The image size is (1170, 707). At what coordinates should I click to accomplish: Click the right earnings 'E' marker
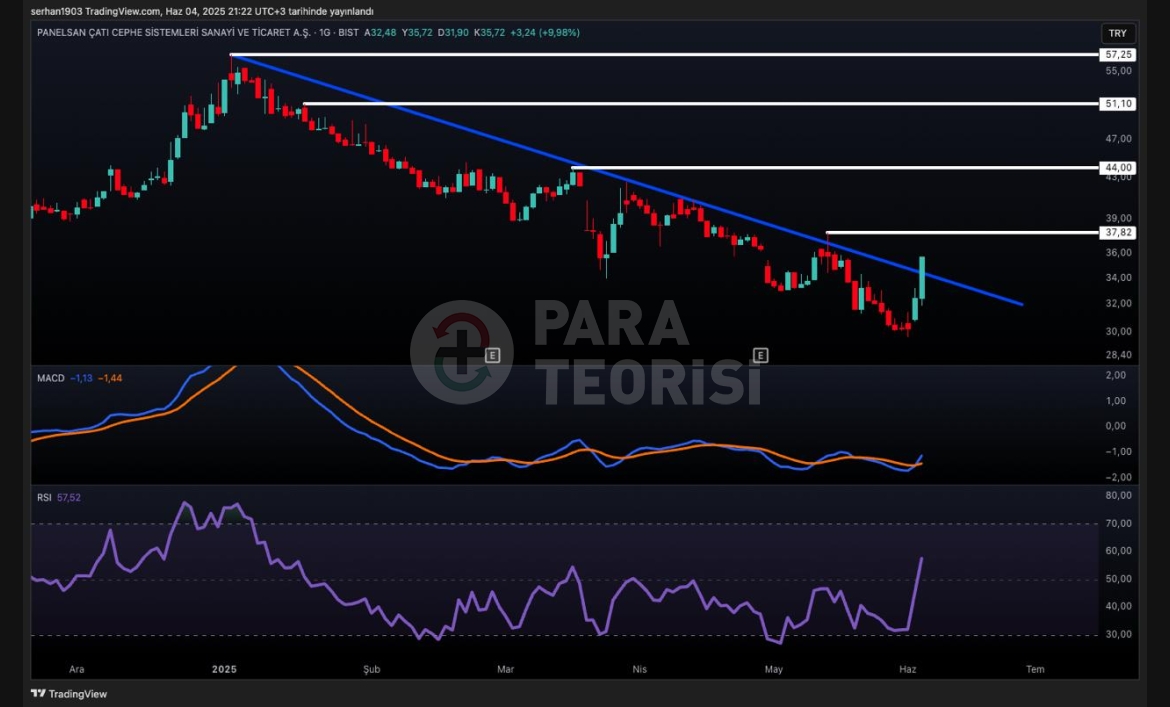760,355
